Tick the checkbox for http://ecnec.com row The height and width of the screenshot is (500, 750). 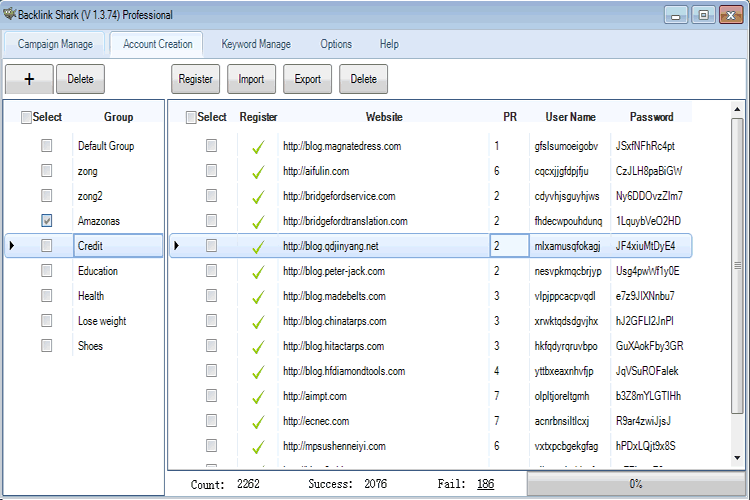coord(211,421)
